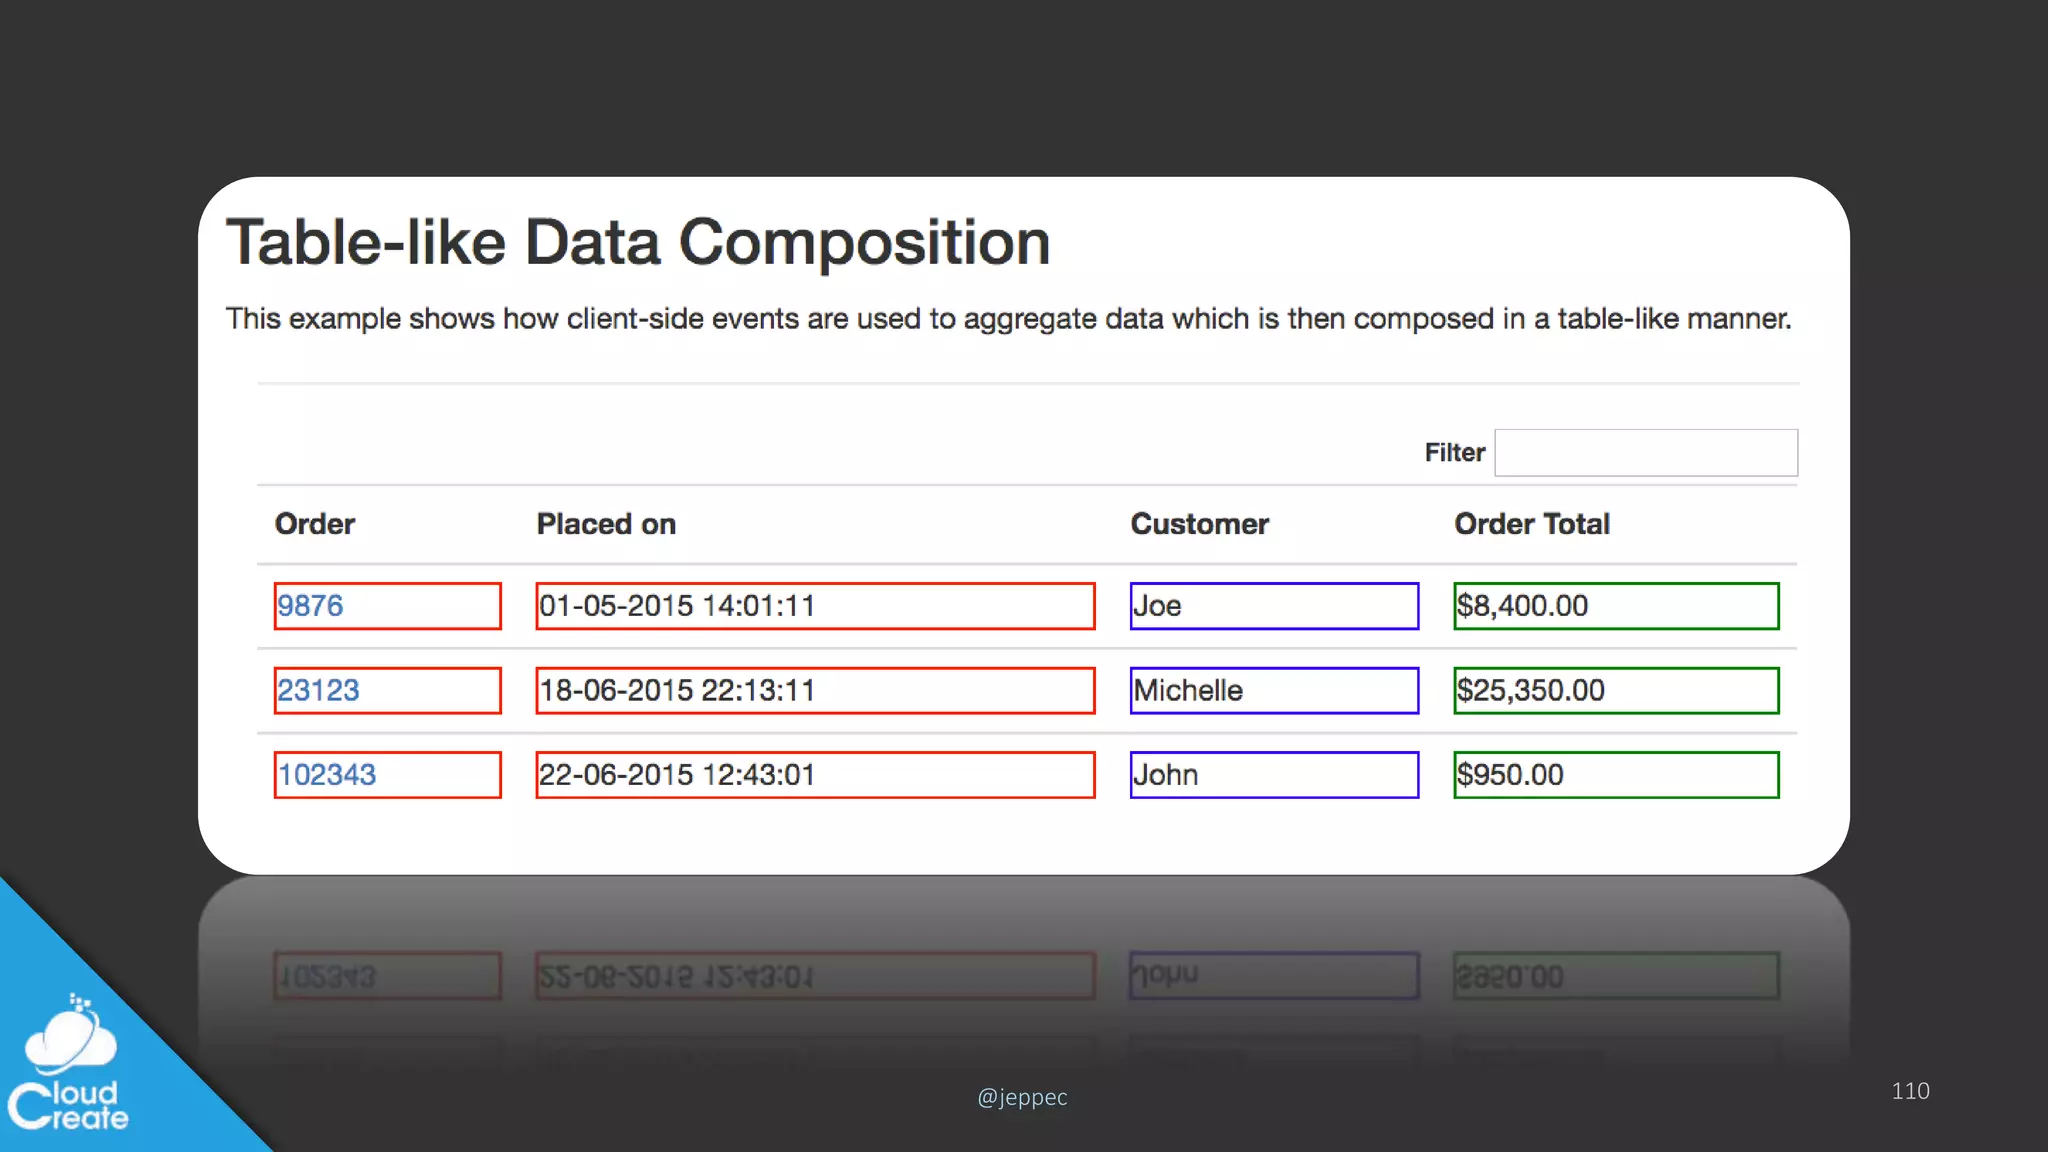Open order 102343 link
2048x1152 pixels.
pos(327,775)
